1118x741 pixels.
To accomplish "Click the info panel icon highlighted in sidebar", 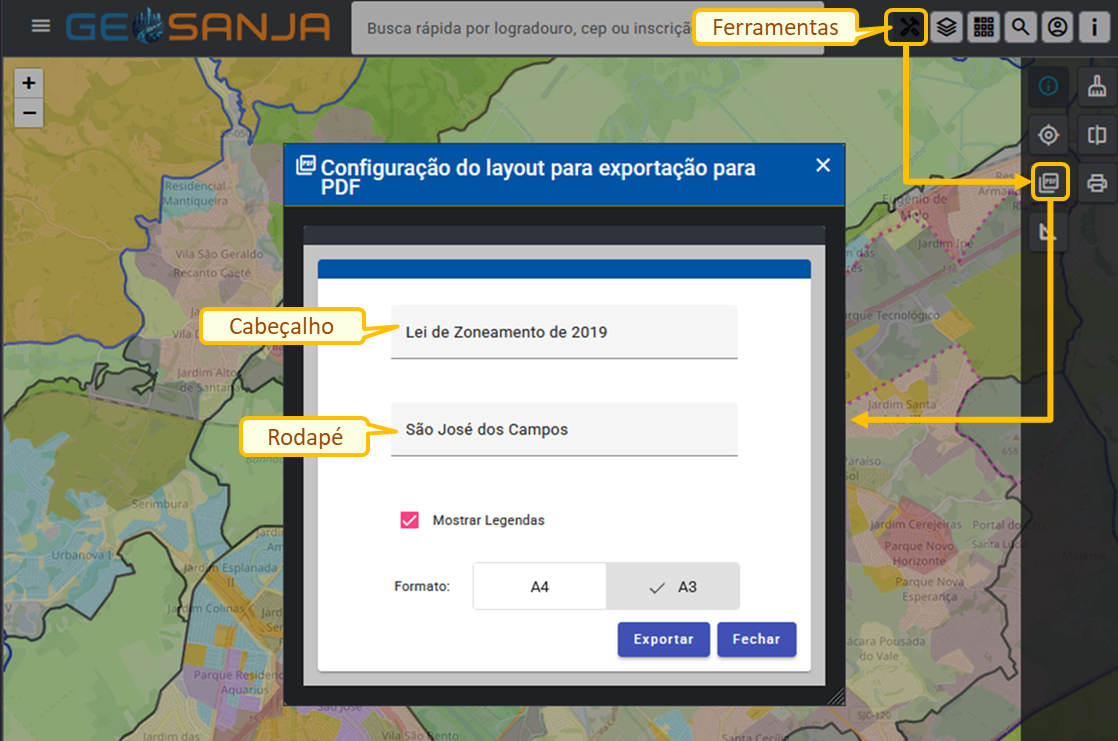I will pyautogui.click(x=1048, y=87).
